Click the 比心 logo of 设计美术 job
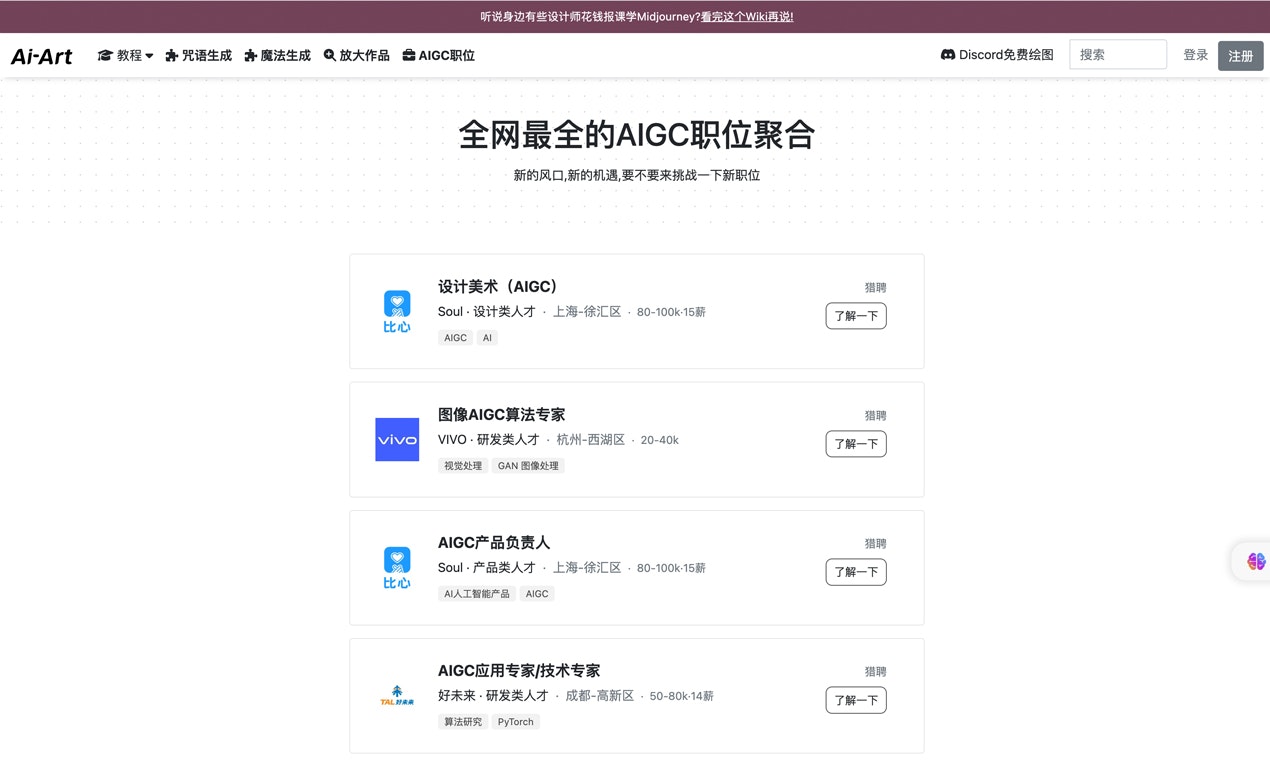Image resolution: width=1270 pixels, height=760 pixels. click(x=397, y=311)
